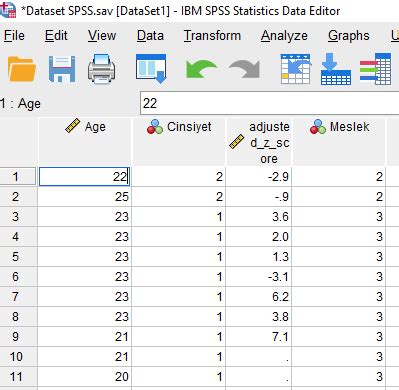Click Age cell 20 in row 11
Viewport: 399px width, 390px height.
[x=85, y=376]
